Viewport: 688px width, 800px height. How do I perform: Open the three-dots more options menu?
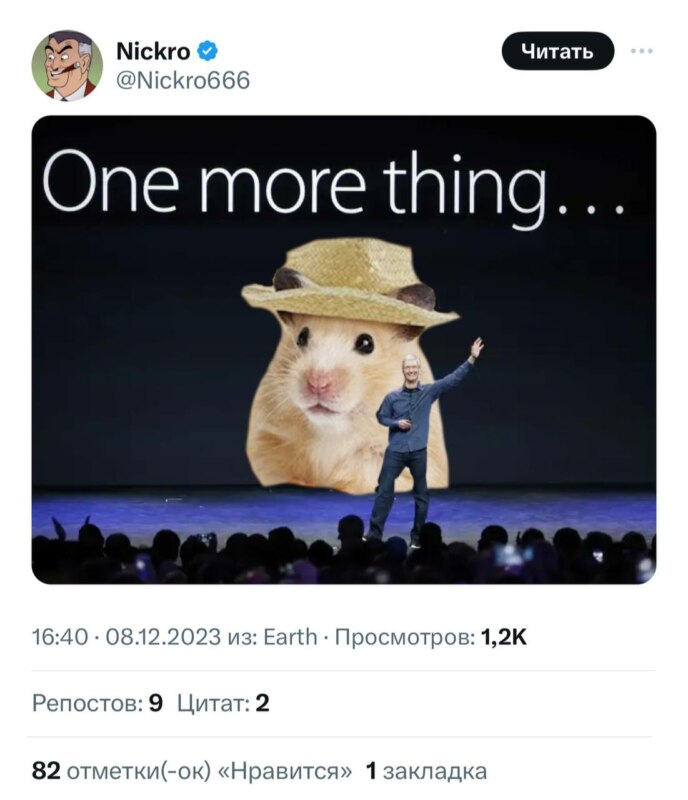642,51
